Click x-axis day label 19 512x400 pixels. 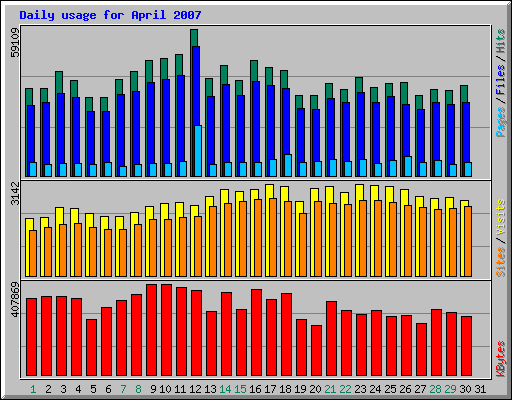click(300, 389)
